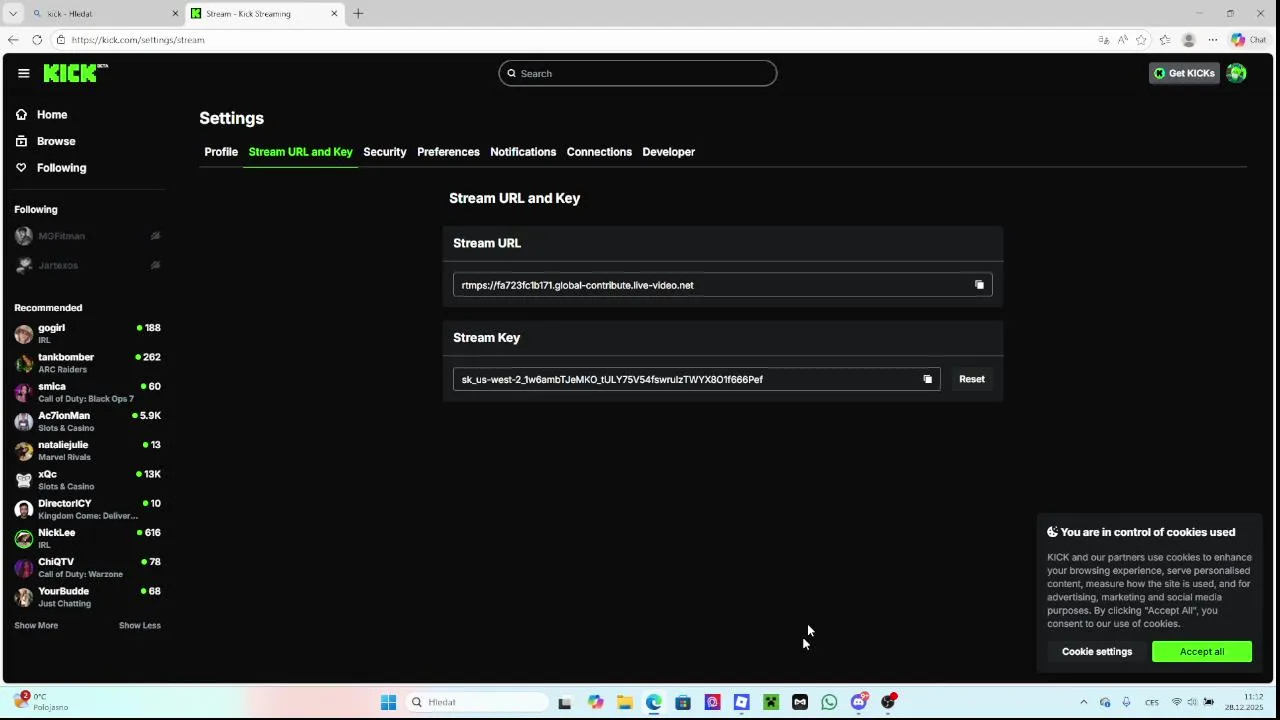Click the taskbar Hledat search box

[475, 702]
